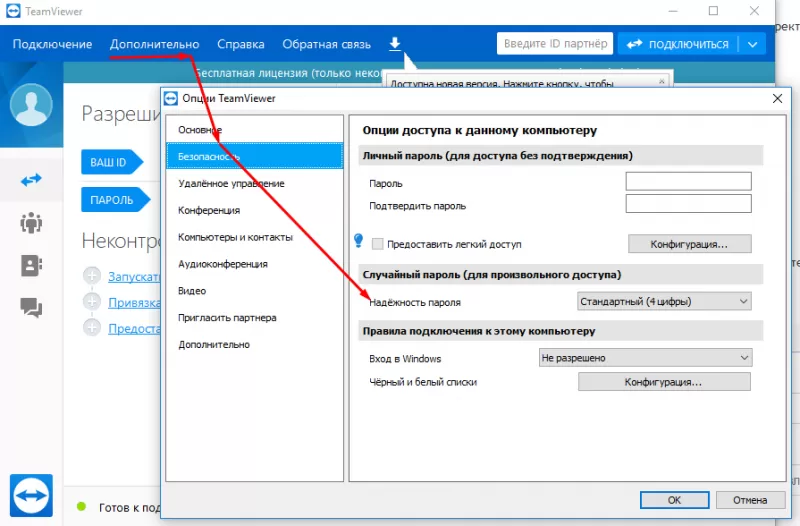
Task: Select the Видео options category
Action: 255,291
